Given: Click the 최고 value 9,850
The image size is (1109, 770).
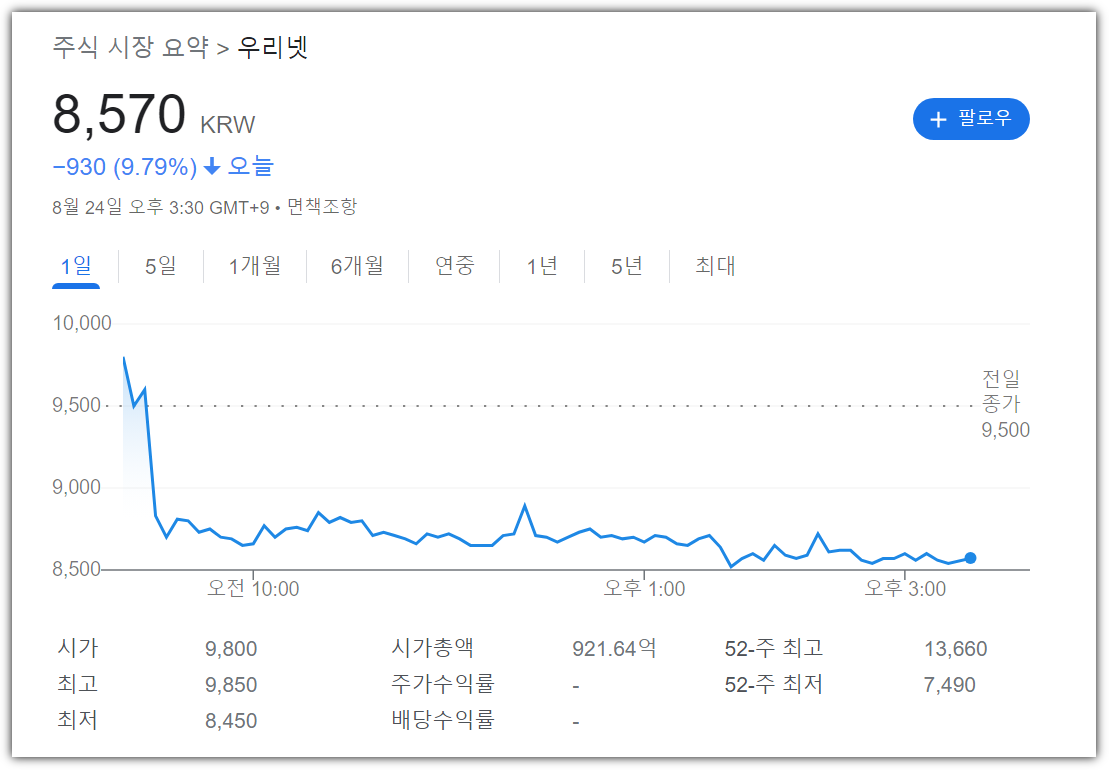Looking at the screenshot, I should pyautogui.click(x=231, y=685).
